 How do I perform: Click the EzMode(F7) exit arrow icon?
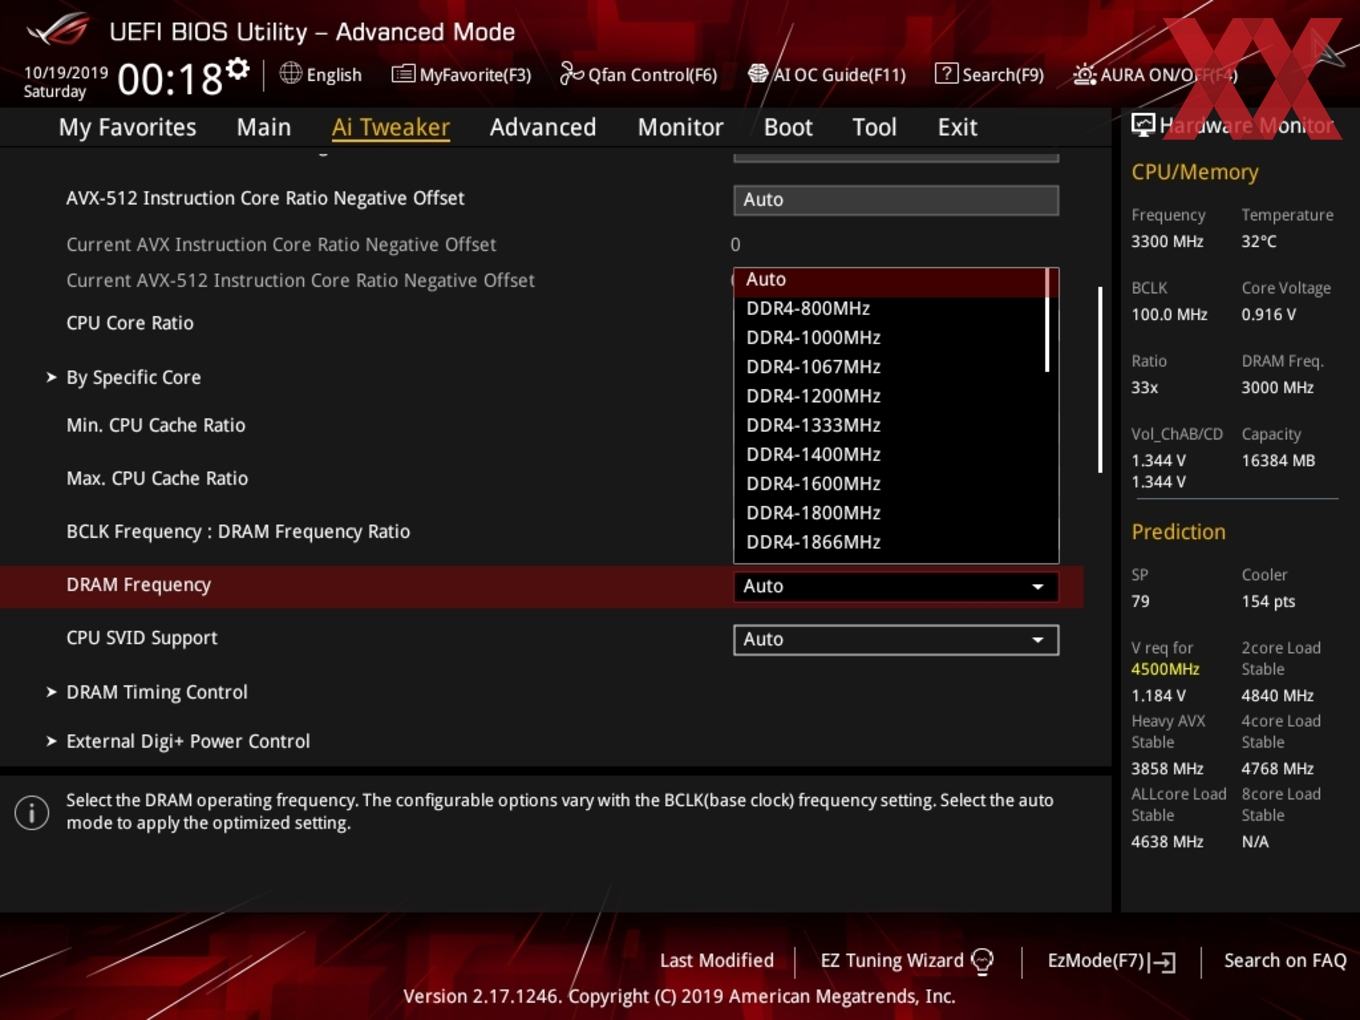tap(1162, 962)
